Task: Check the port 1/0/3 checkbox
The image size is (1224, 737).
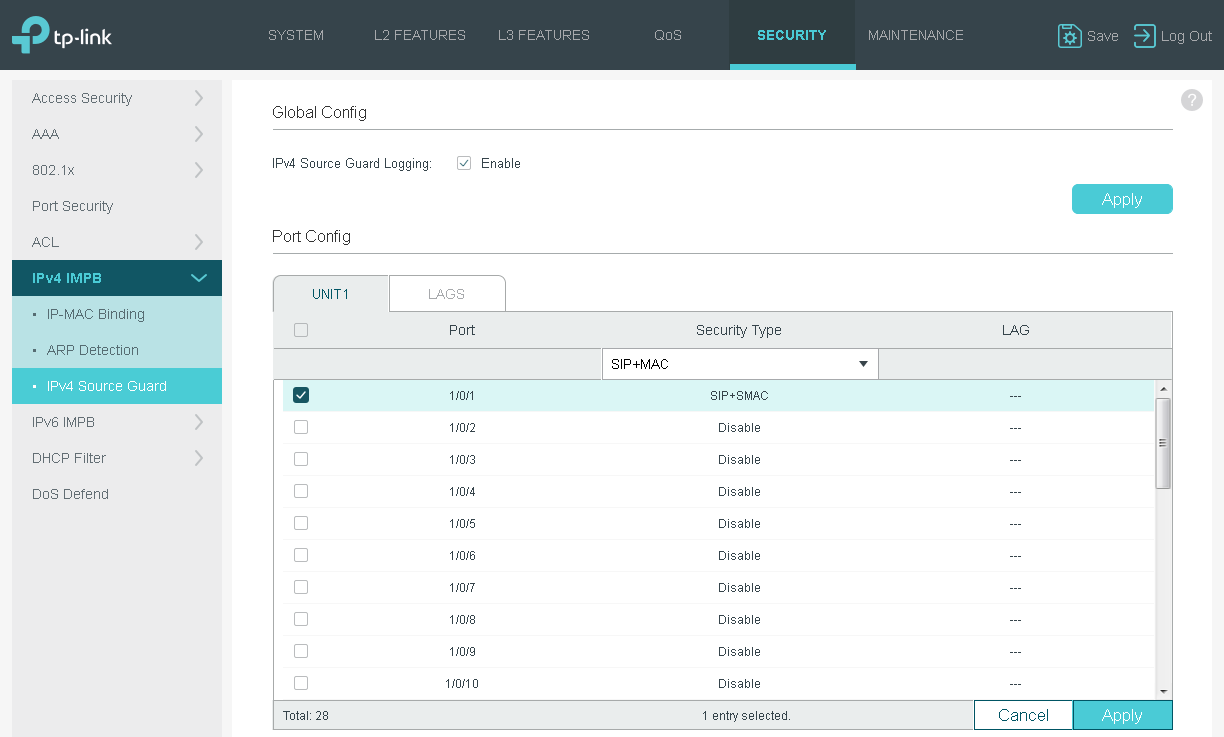Action: tap(301, 459)
